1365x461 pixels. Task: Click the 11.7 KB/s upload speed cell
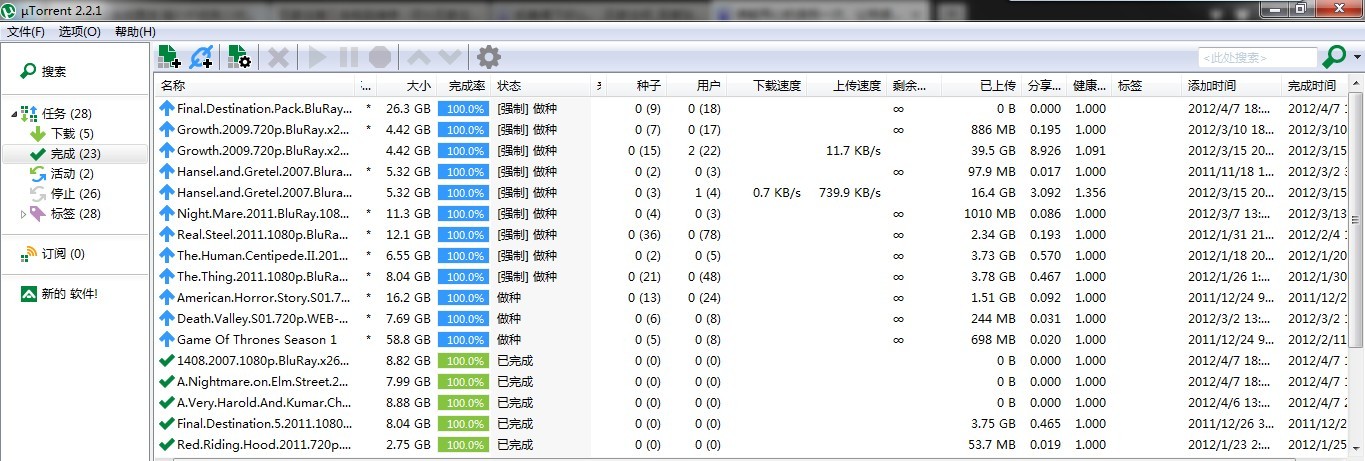pos(853,150)
